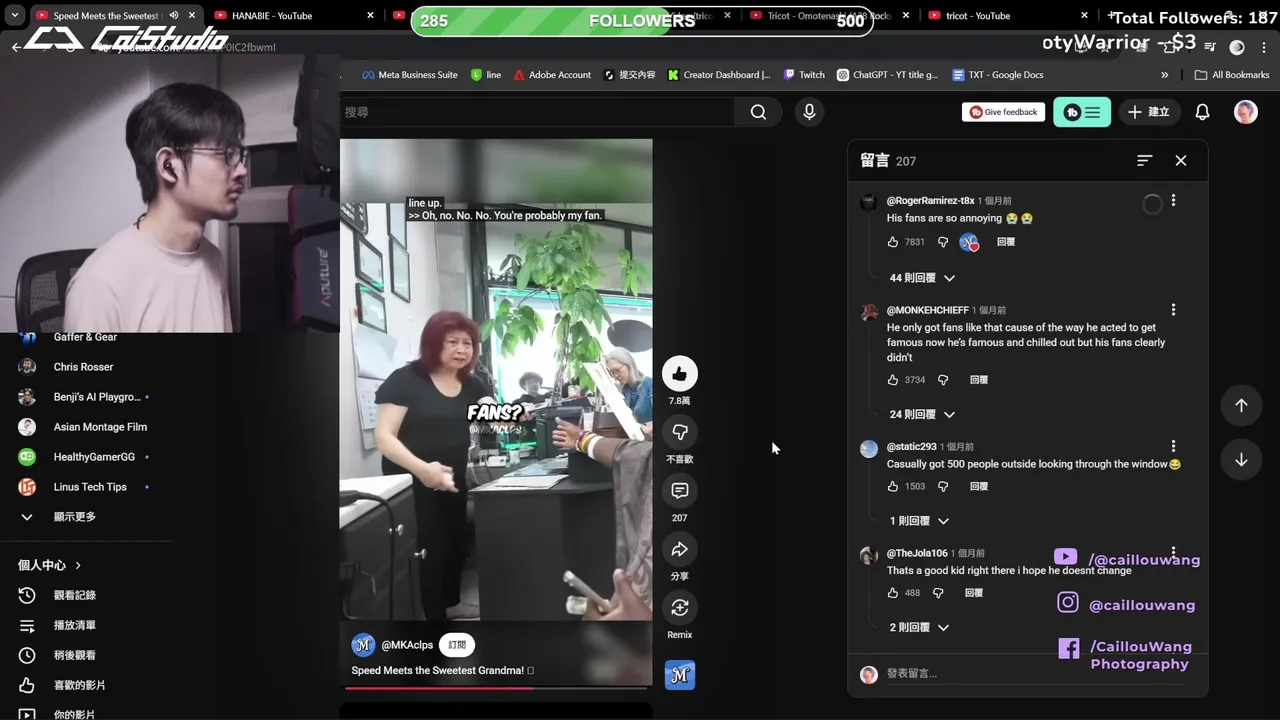Start voice search with the microphone icon

pos(809,112)
